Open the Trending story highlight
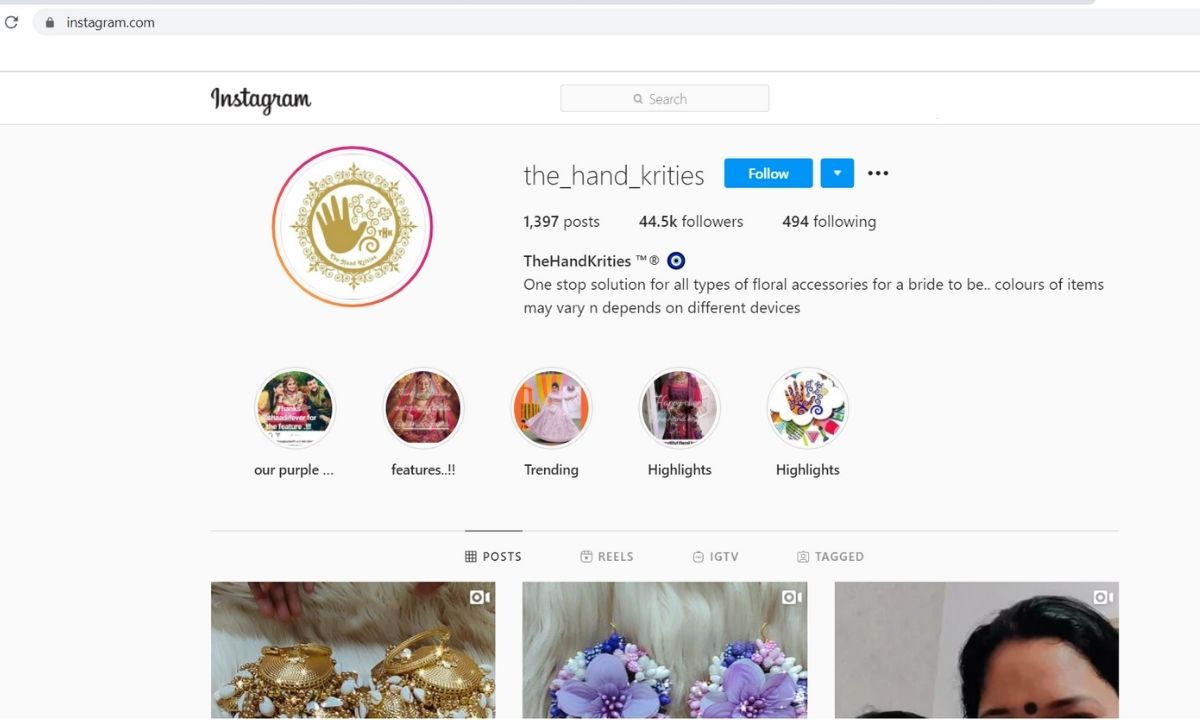1200x720 pixels. point(551,408)
